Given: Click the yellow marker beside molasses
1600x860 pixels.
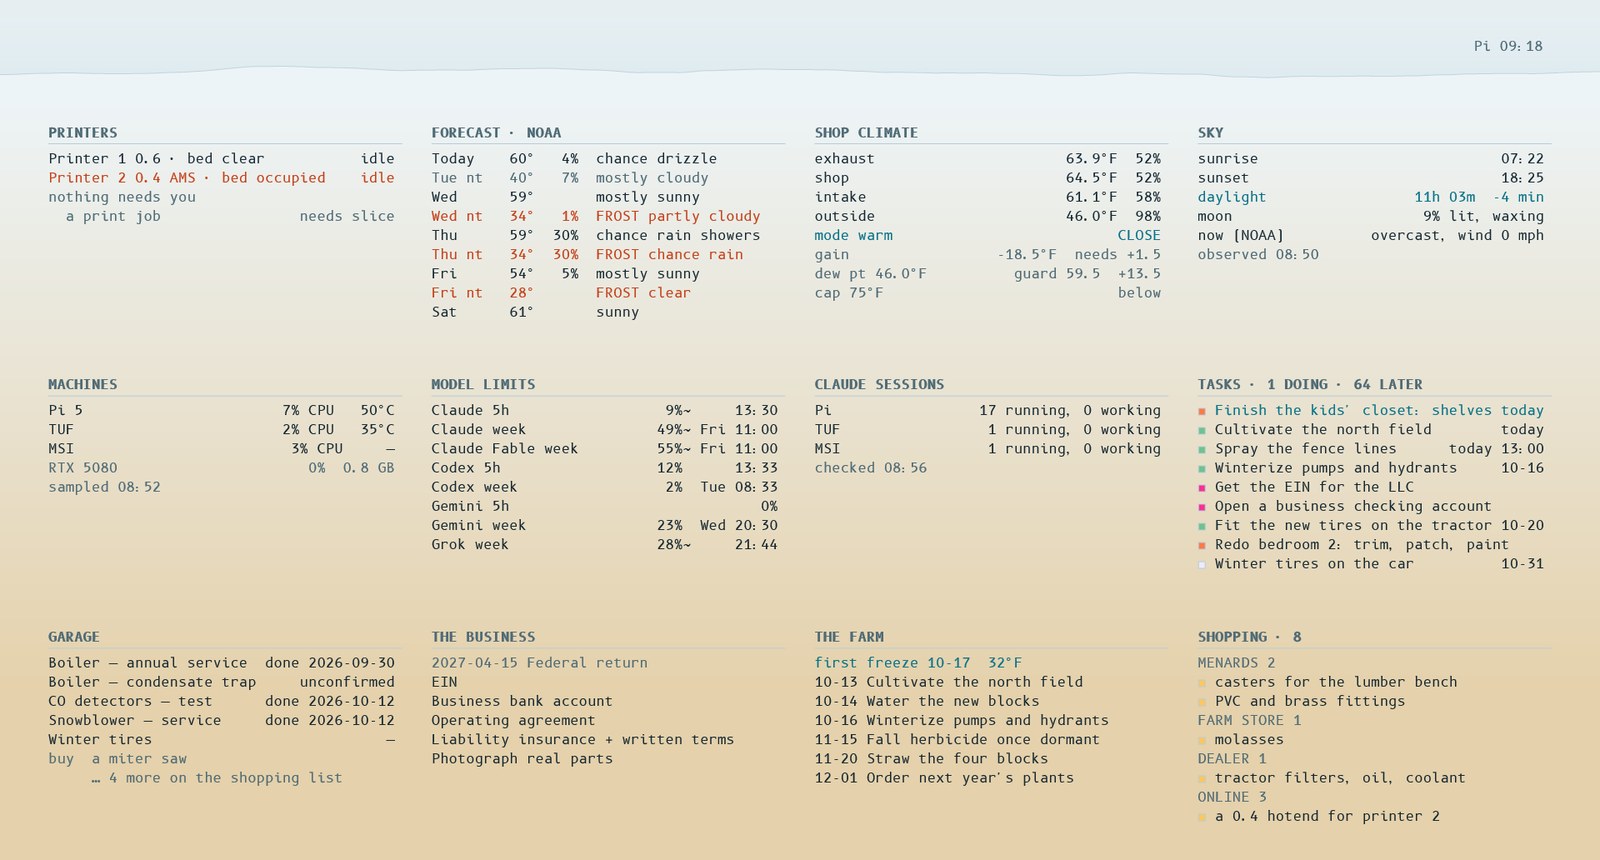Looking at the screenshot, I should pos(1202,741).
